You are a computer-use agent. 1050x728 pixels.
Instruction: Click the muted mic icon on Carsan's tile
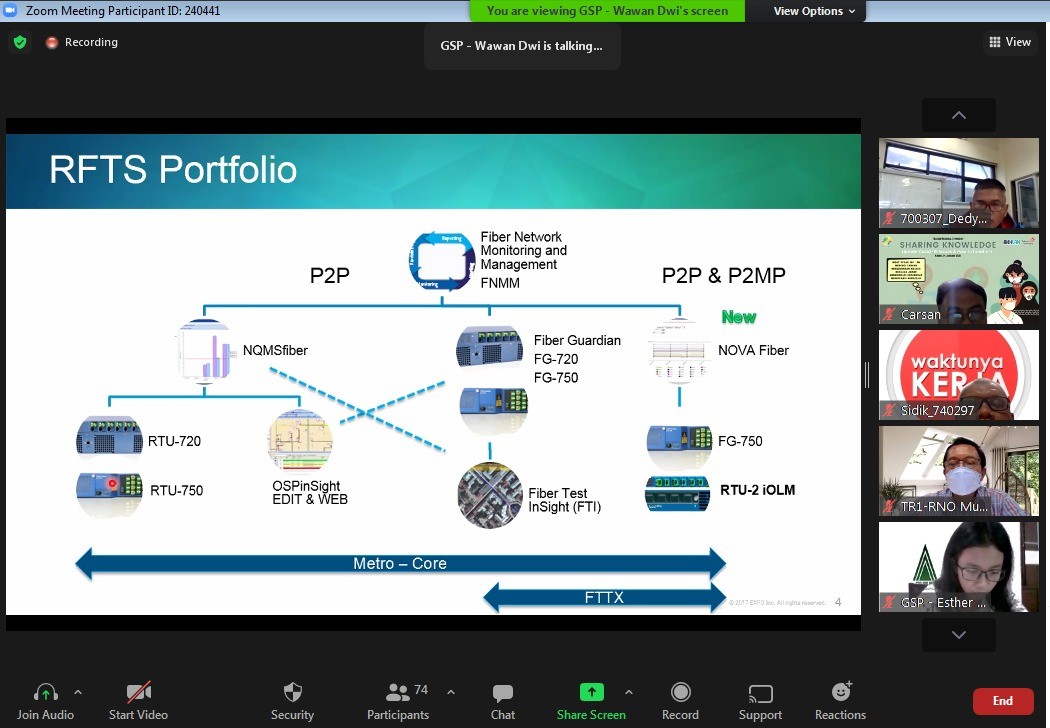coord(890,314)
